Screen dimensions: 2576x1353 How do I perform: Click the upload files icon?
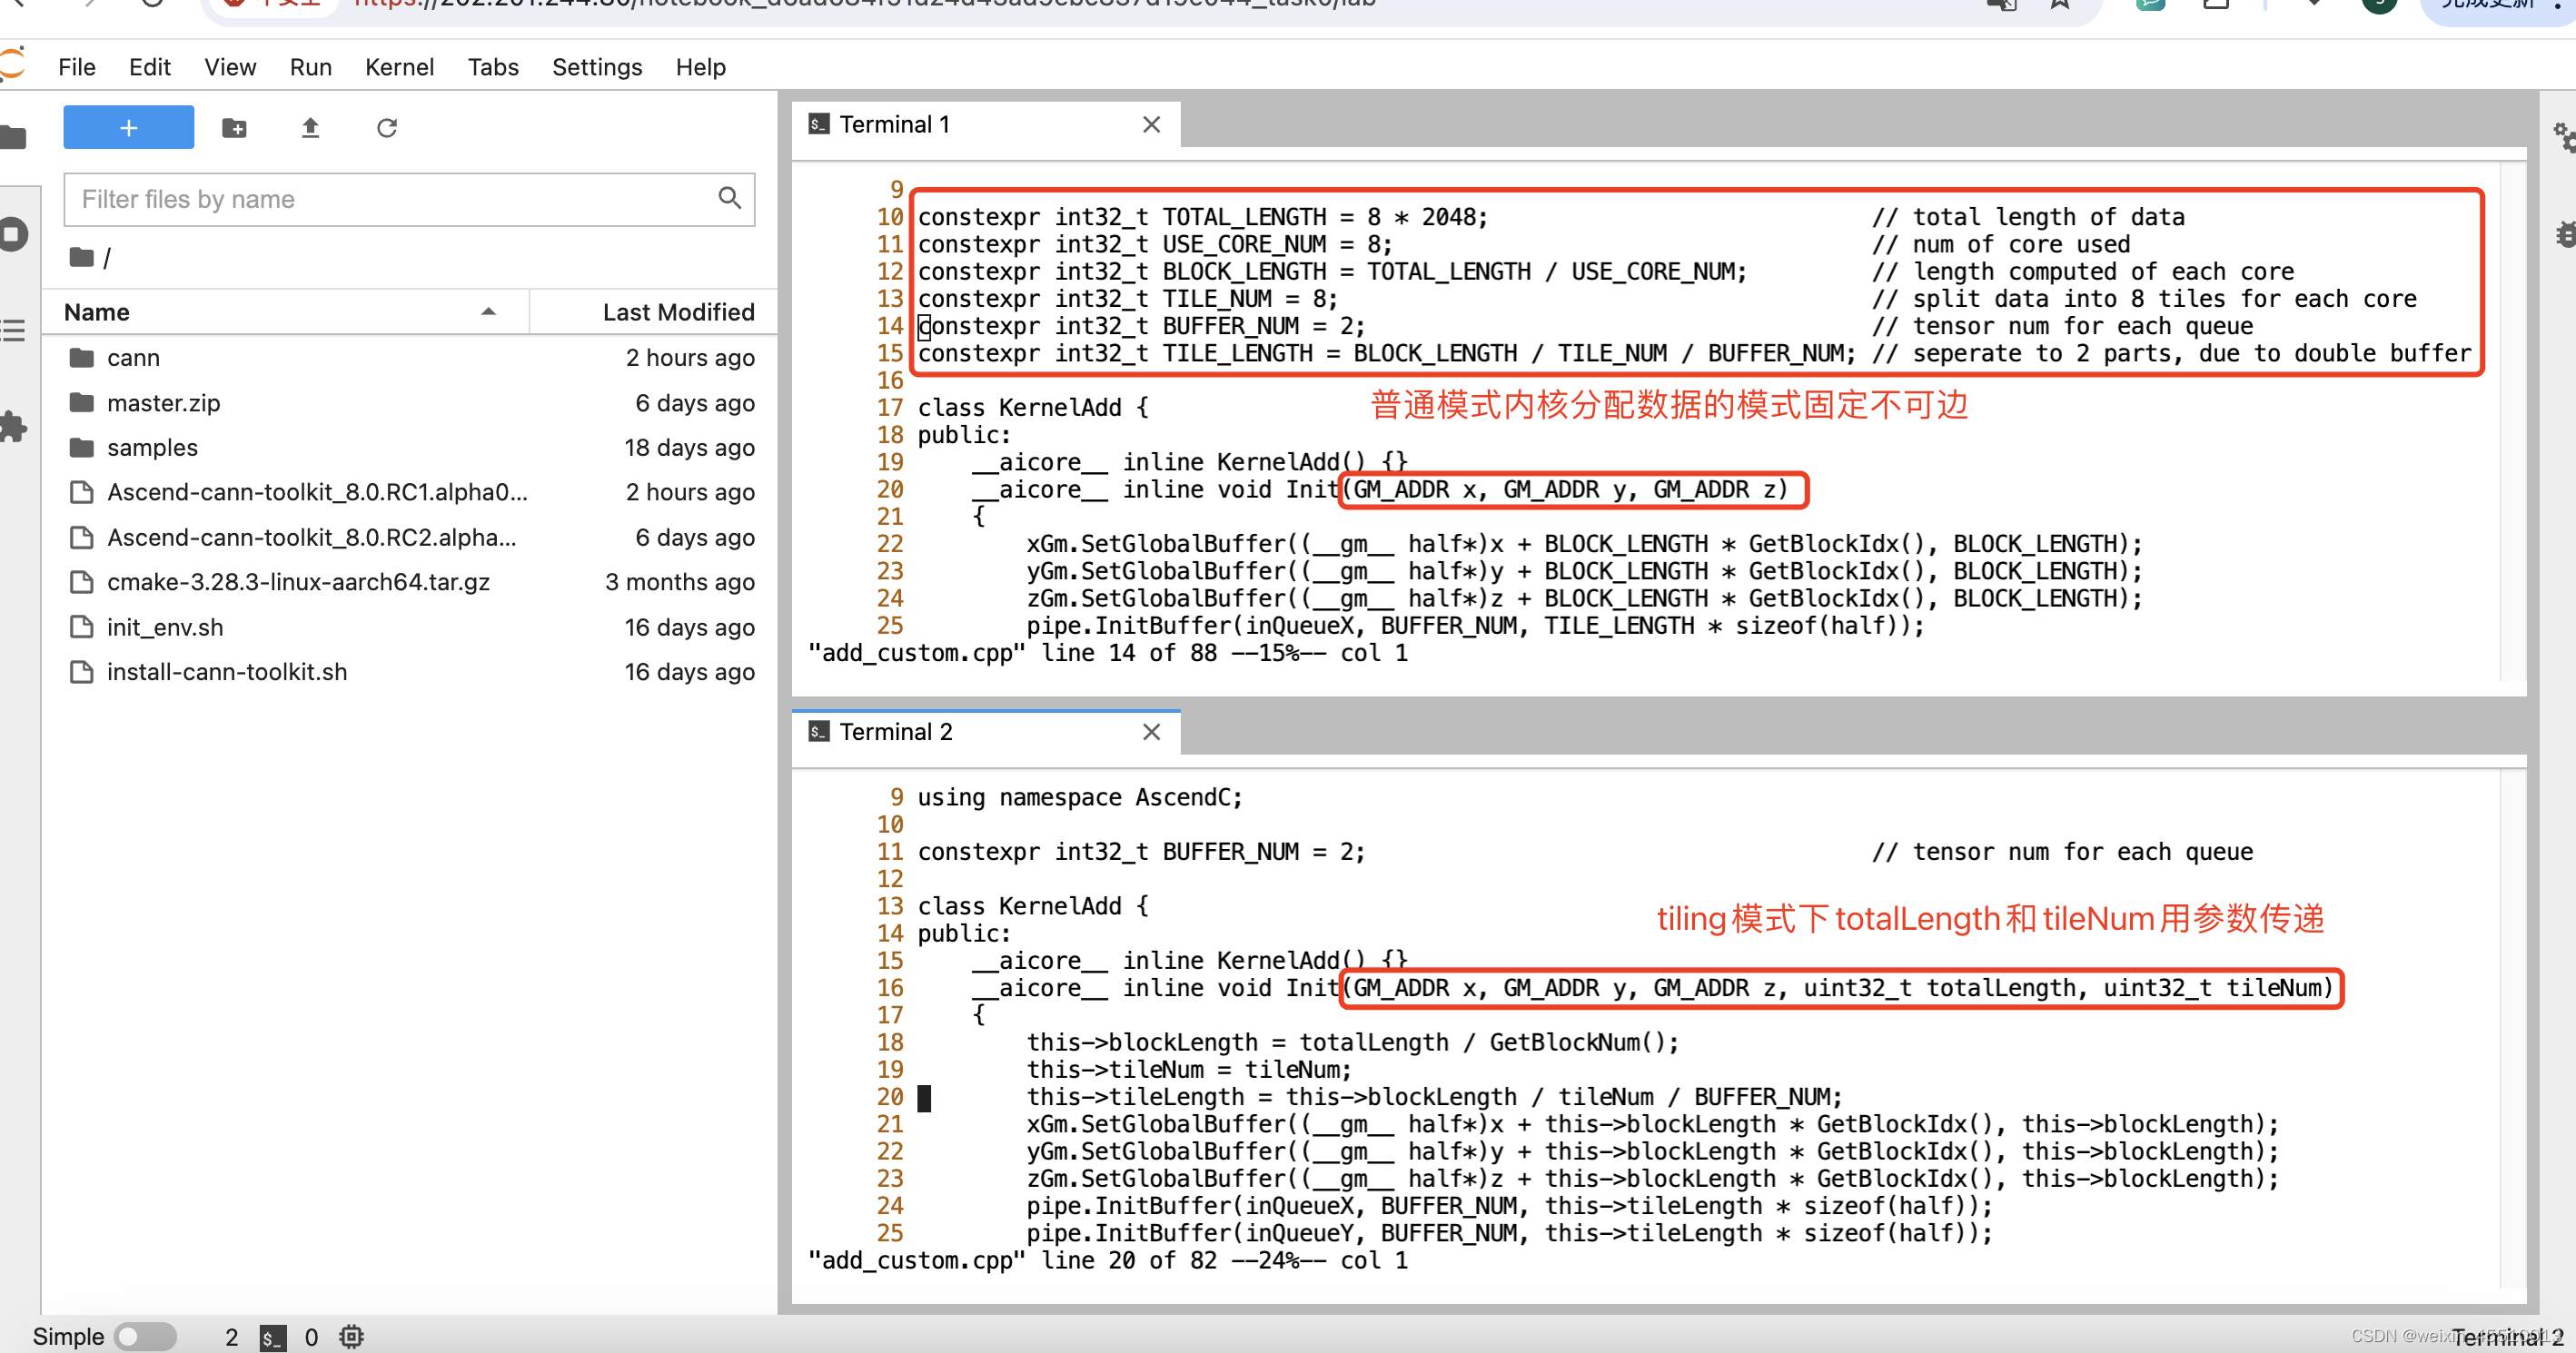click(310, 128)
